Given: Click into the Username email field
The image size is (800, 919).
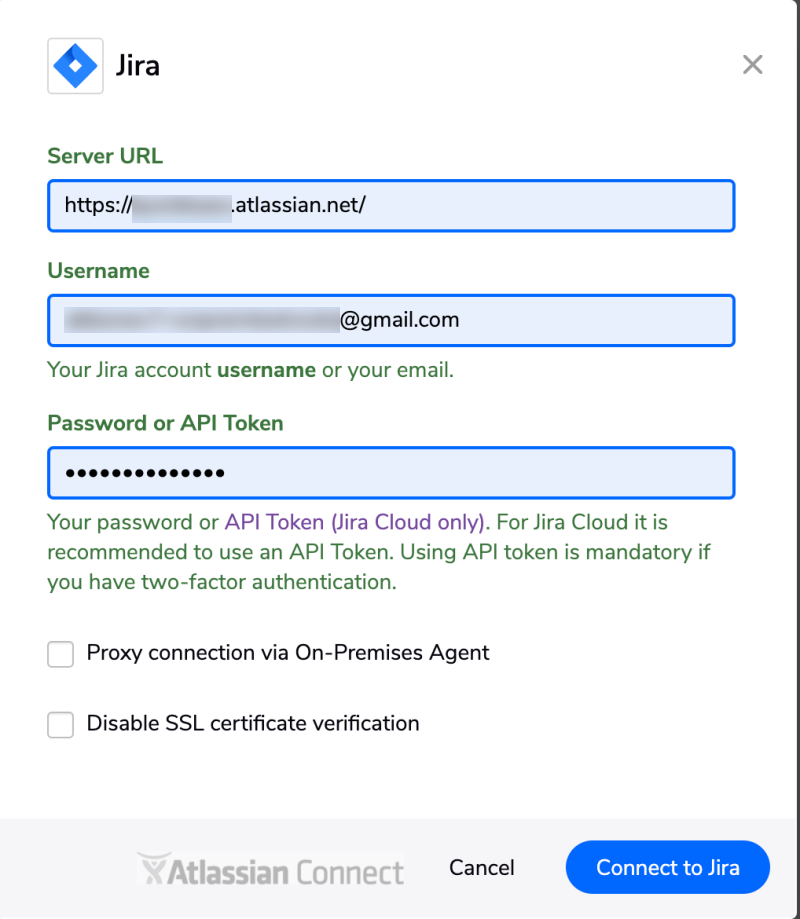Looking at the screenshot, I should tap(391, 321).
